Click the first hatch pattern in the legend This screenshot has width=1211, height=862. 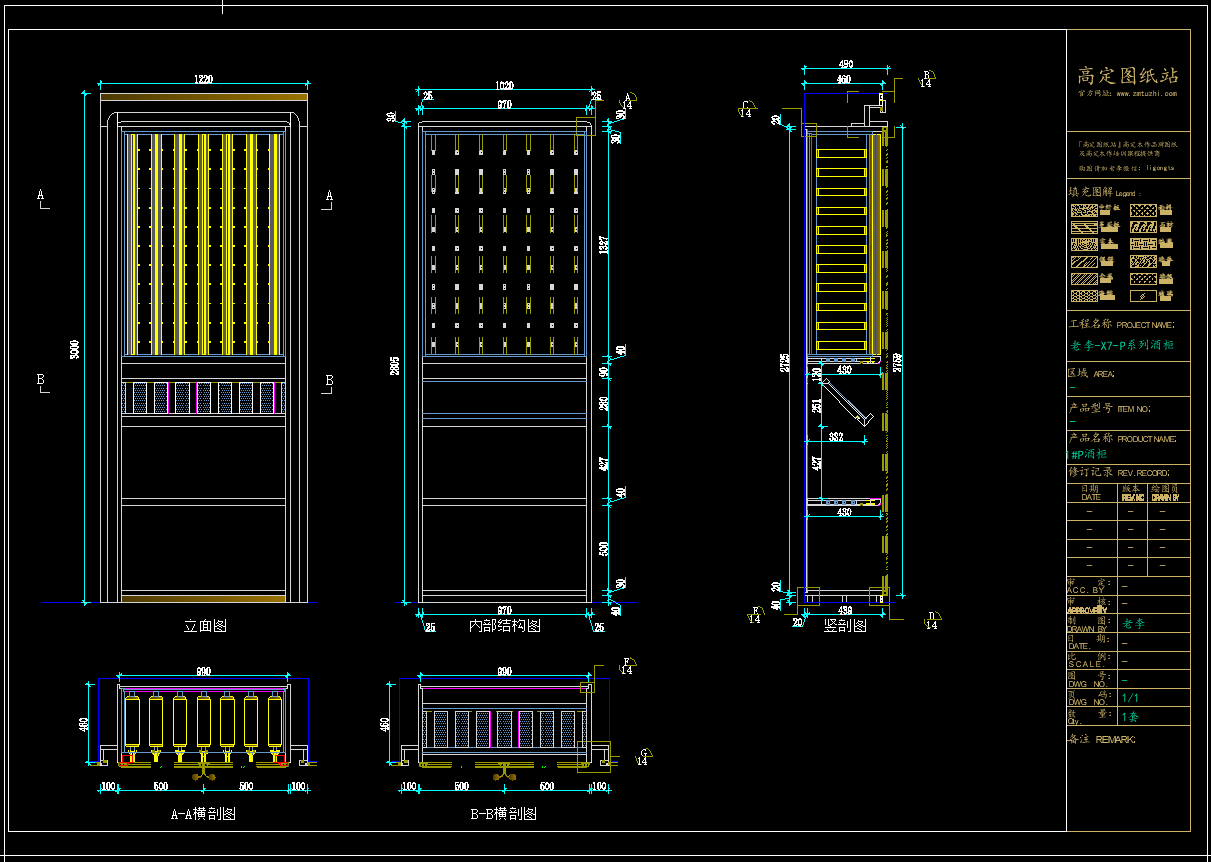pyautogui.click(x=1083, y=211)
